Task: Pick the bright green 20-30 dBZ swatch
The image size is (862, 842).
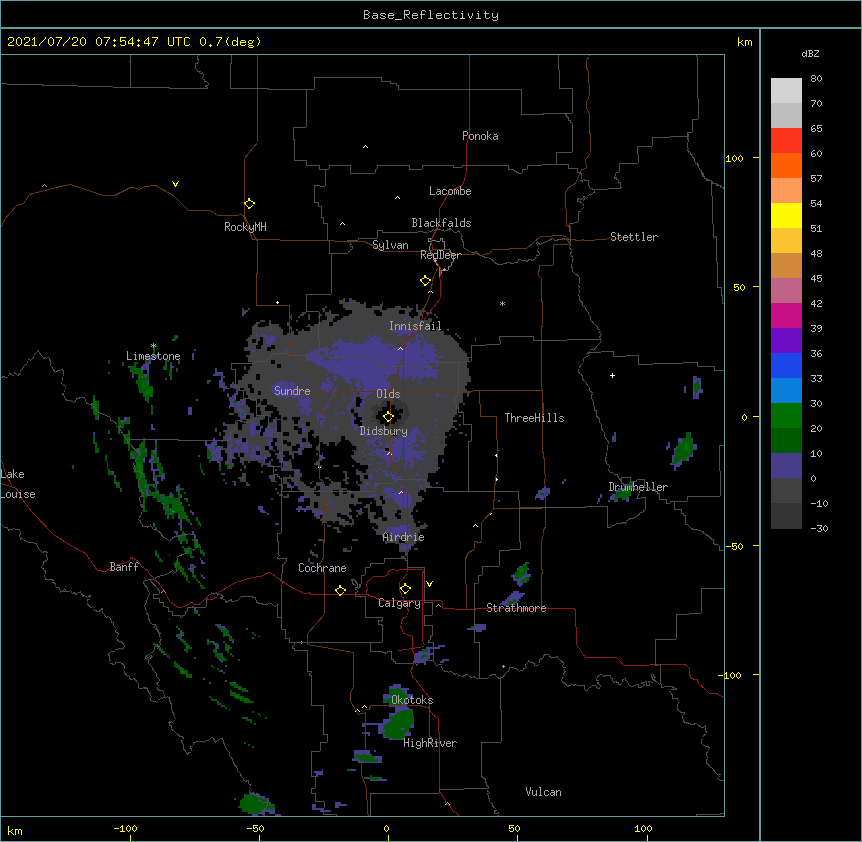Action: tap(786, 416)
